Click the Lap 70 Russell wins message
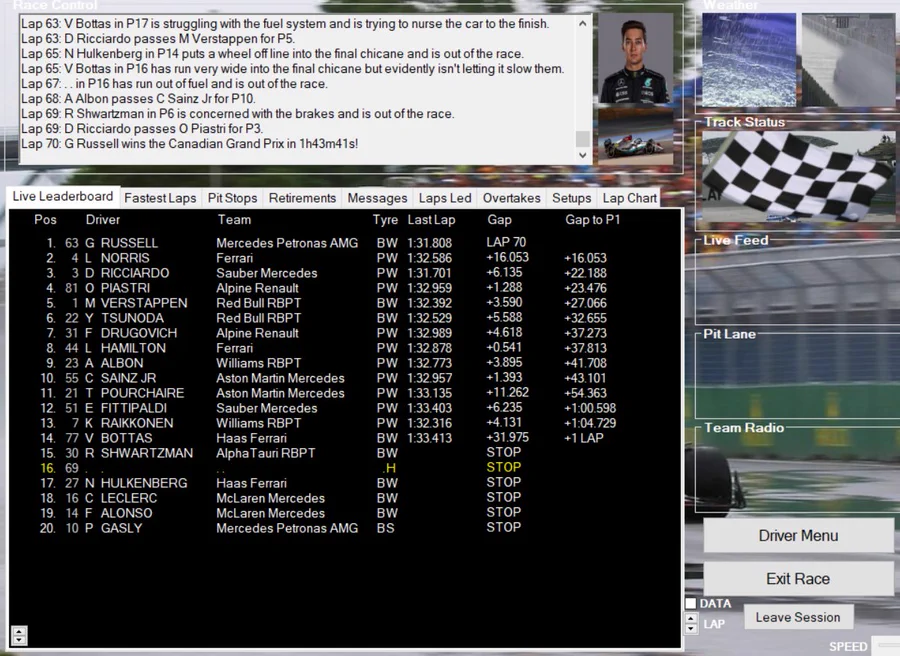Viewport: 900px width, 656px height. tap(189, 143)
